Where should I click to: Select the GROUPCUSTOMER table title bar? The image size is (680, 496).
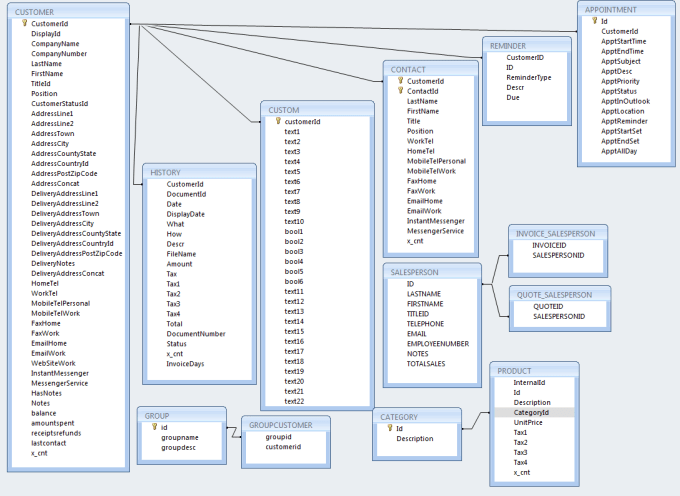[286, 425]
